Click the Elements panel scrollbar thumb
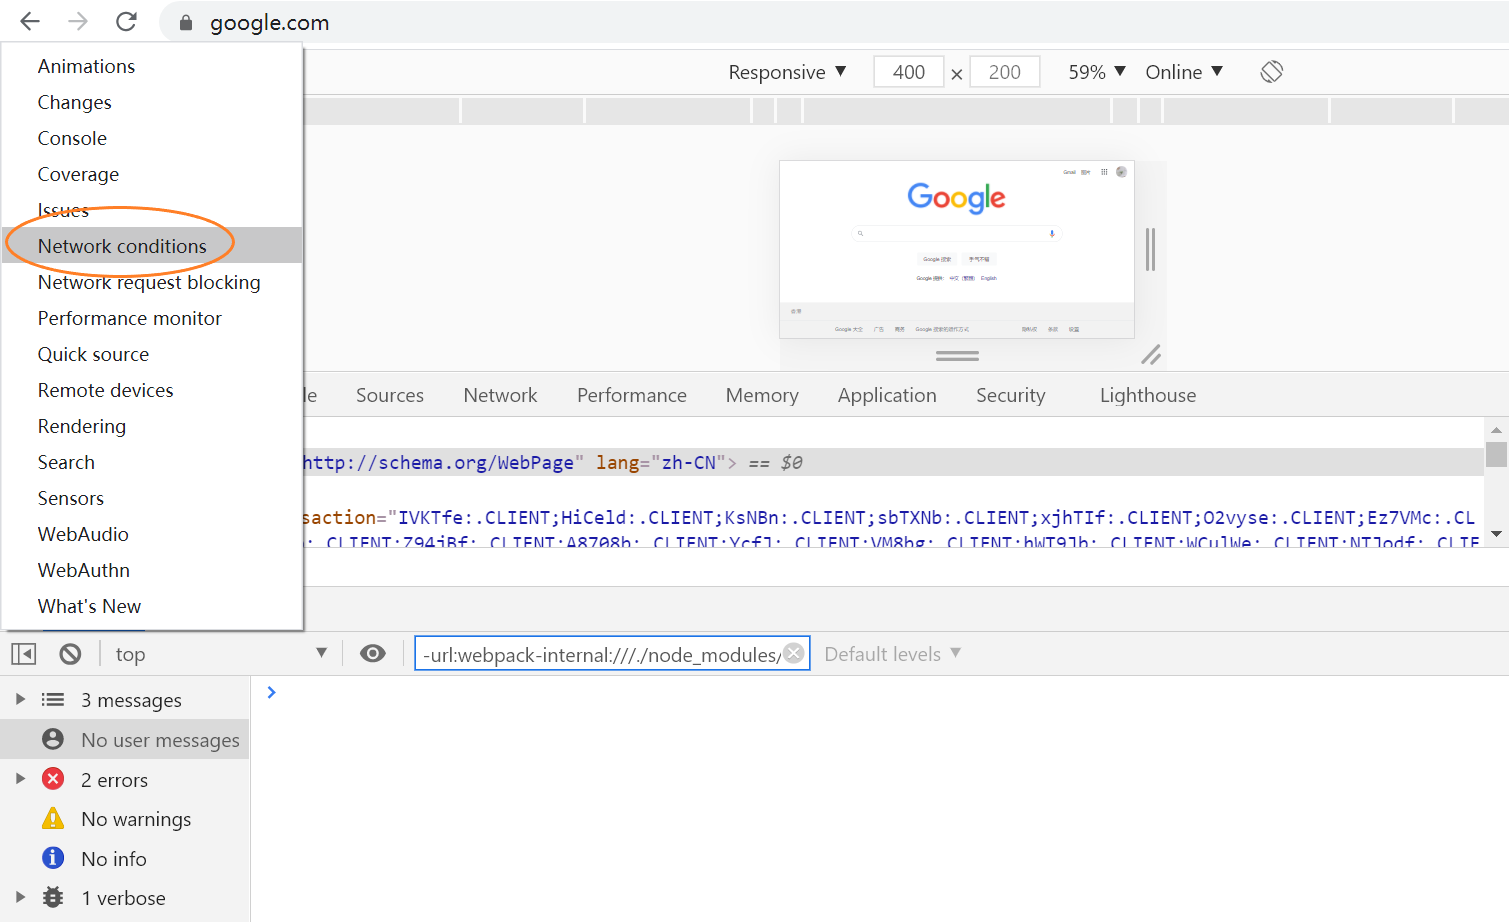This screenshot has height=922, width=1509. coord(1496,454)
